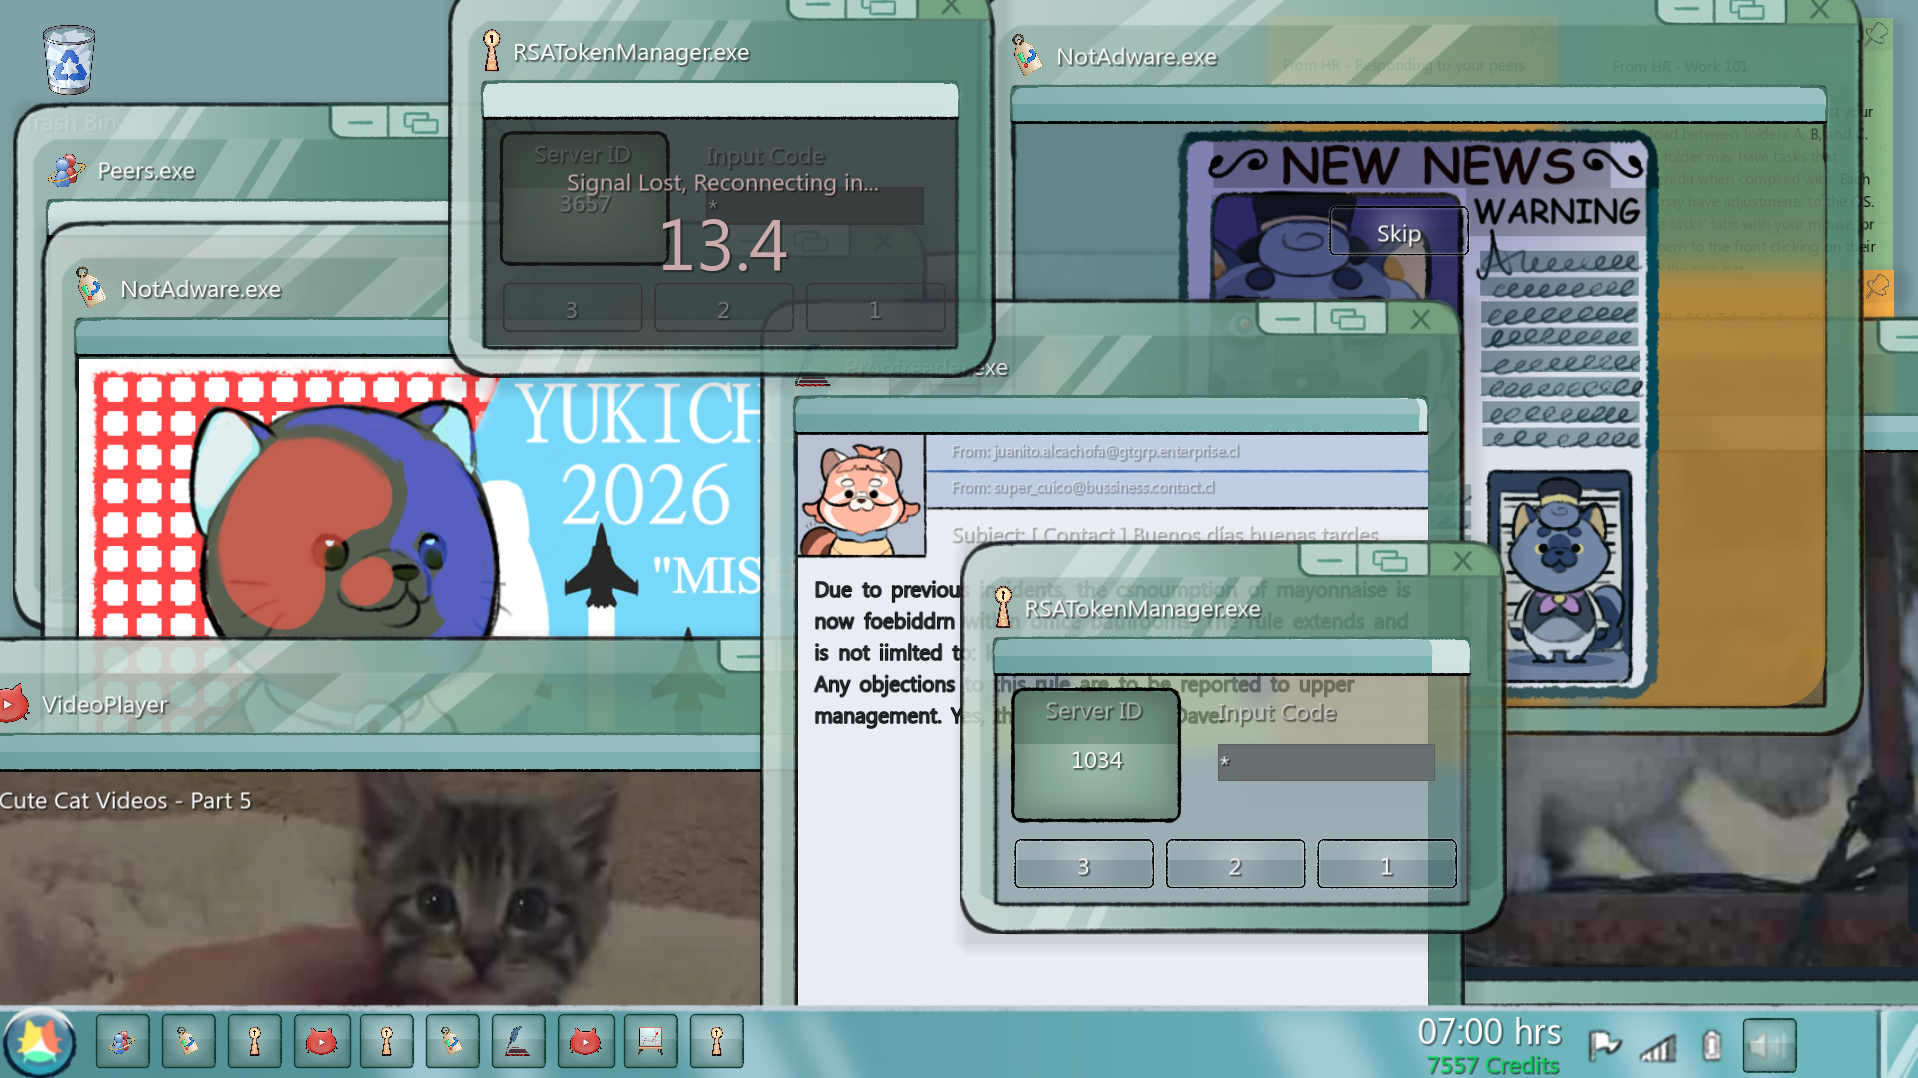This screenshot has height=1078, width=1918.
Task: Click the Cute Cat Videos kitten video
Action: coord(380,887)
